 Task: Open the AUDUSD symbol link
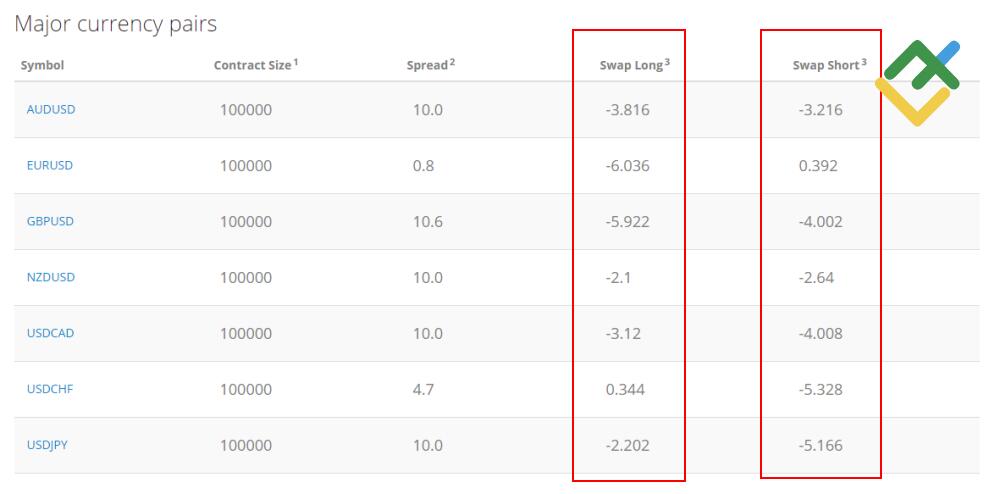(x=51, y=109)
